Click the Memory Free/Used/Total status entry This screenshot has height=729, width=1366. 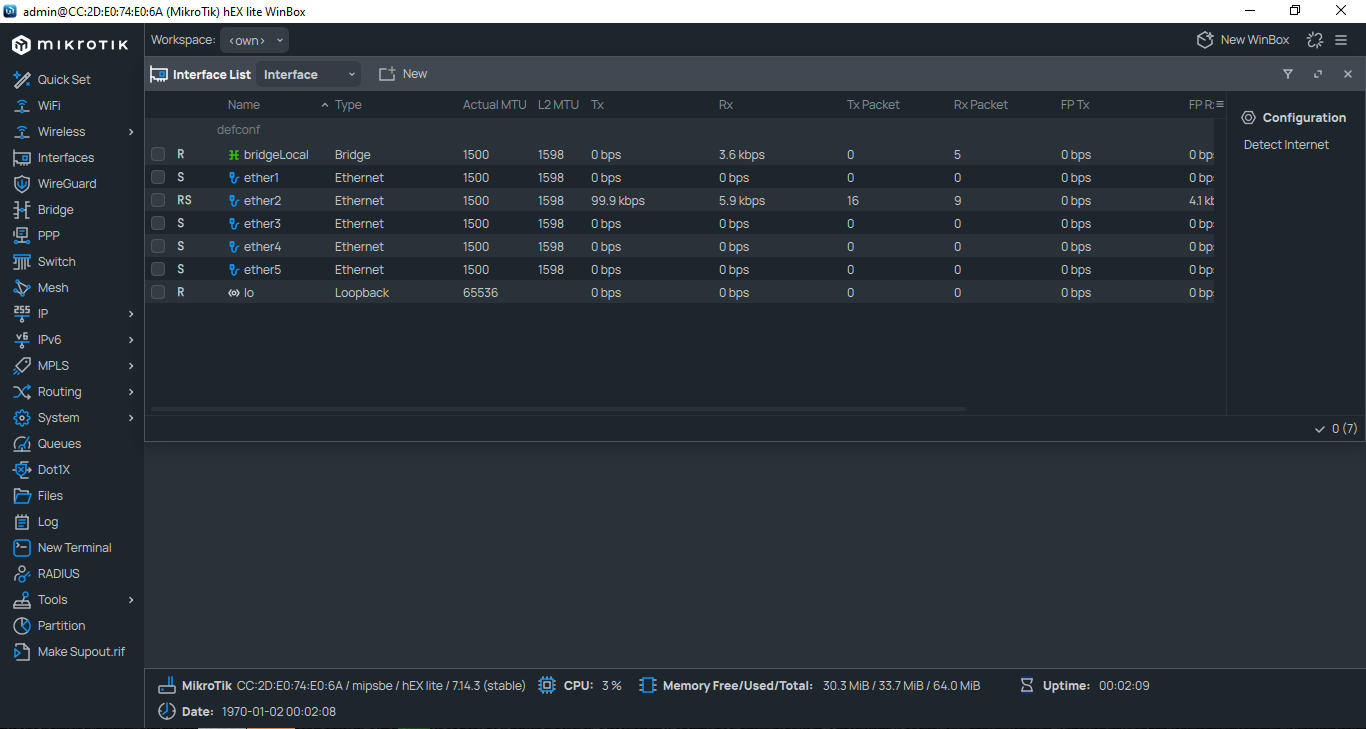click(x=810, y=686)
